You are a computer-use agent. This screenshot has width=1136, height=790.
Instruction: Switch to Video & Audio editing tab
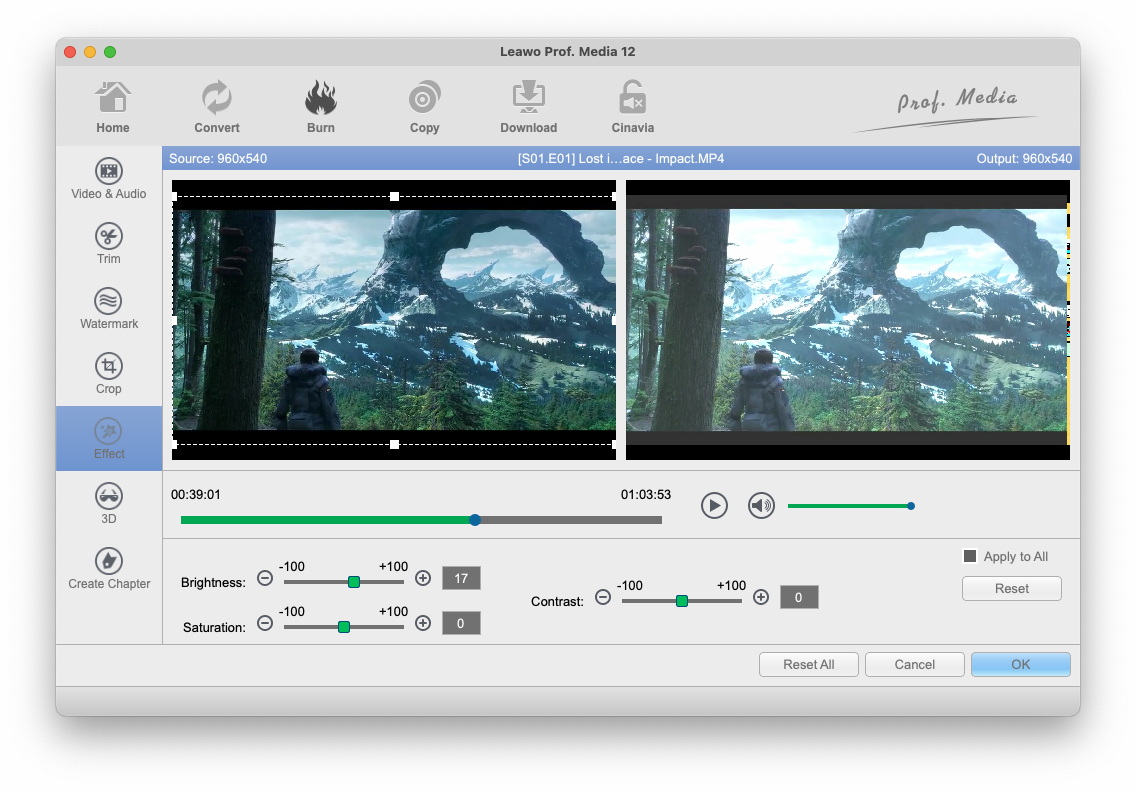[x=109, y=178]
